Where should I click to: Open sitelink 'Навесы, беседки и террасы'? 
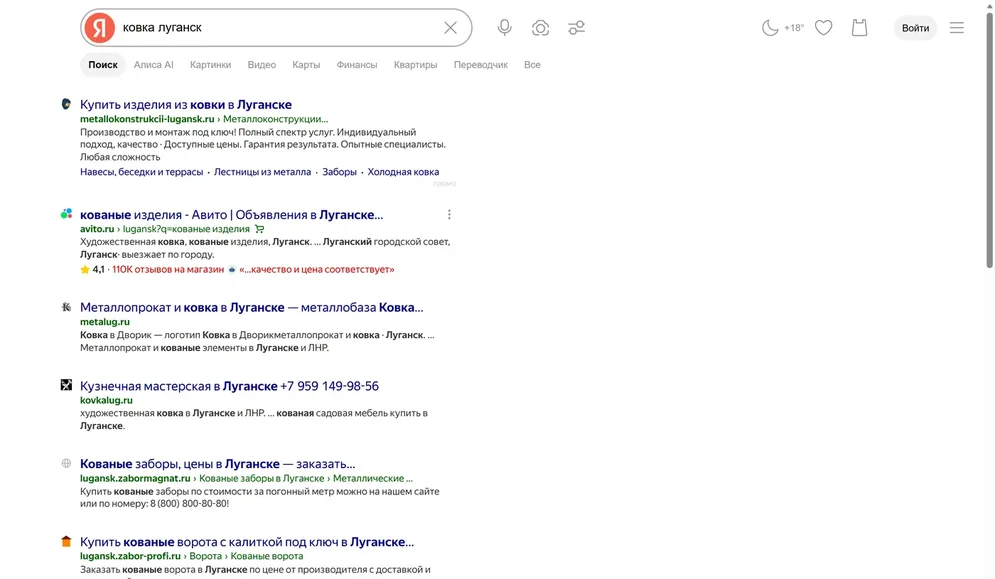tap(142, 172)
